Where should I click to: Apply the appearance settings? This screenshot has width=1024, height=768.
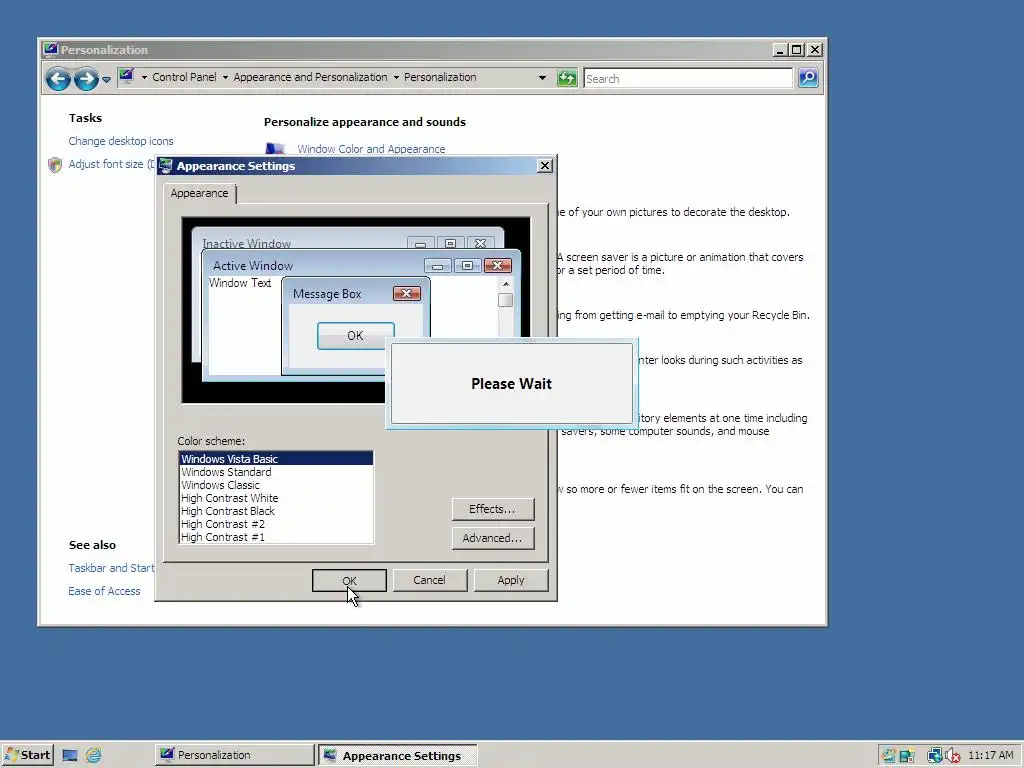[511, 580]
